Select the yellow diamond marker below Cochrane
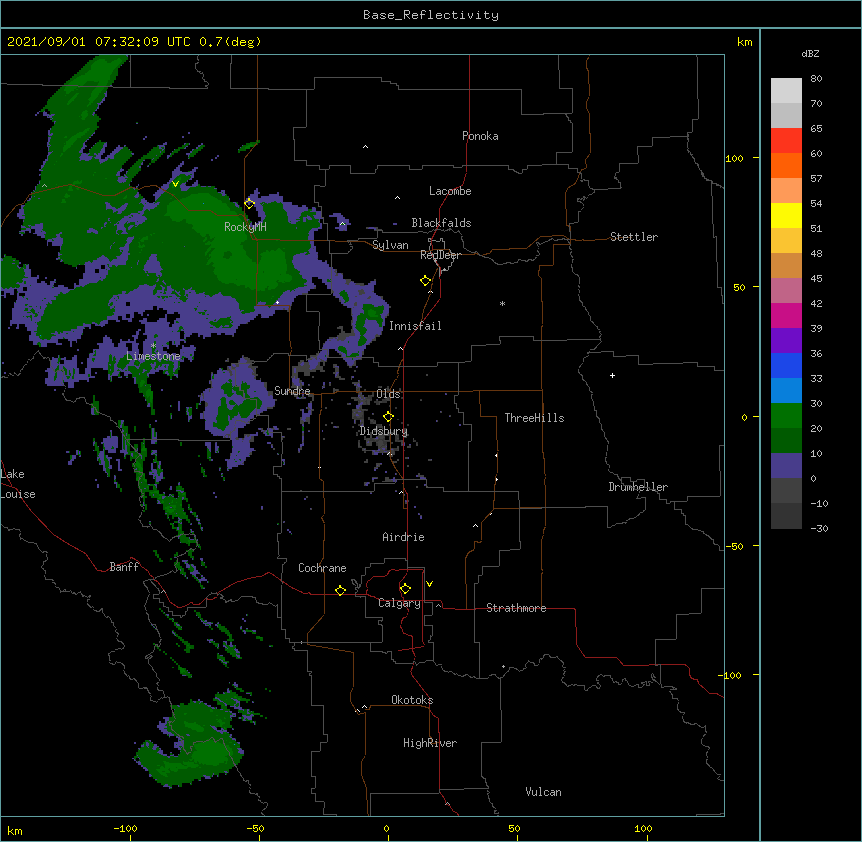 341,590
